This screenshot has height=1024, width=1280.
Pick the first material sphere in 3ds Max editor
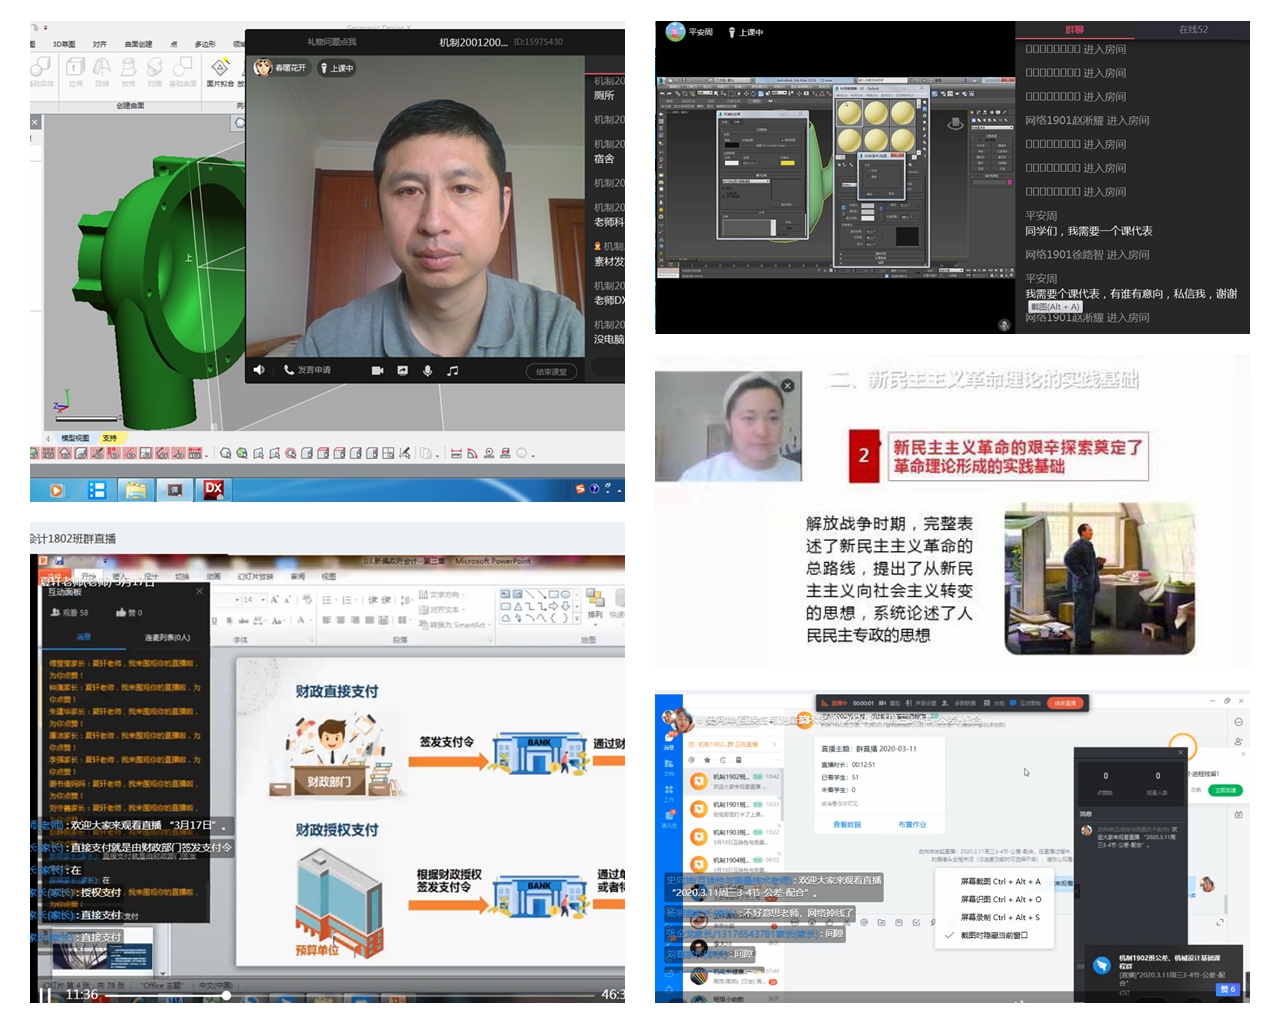(849, 114)
